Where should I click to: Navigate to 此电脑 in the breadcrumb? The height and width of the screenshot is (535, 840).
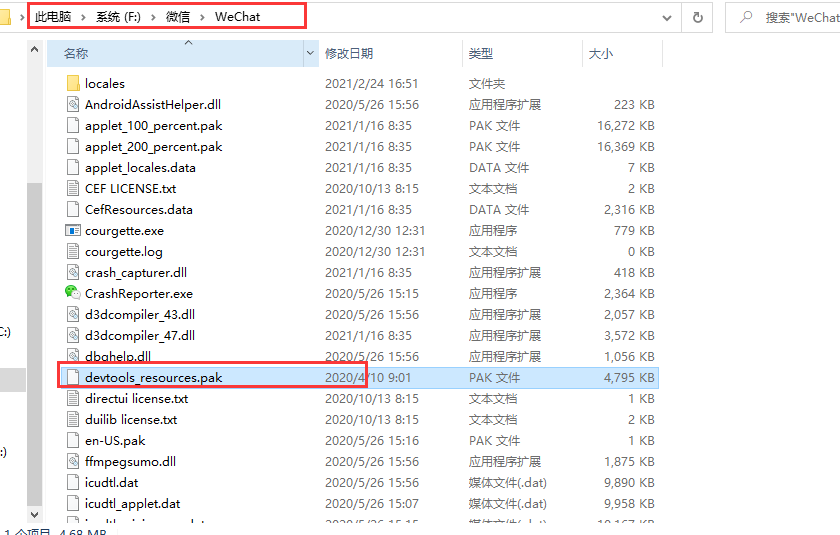pos(53,17)
